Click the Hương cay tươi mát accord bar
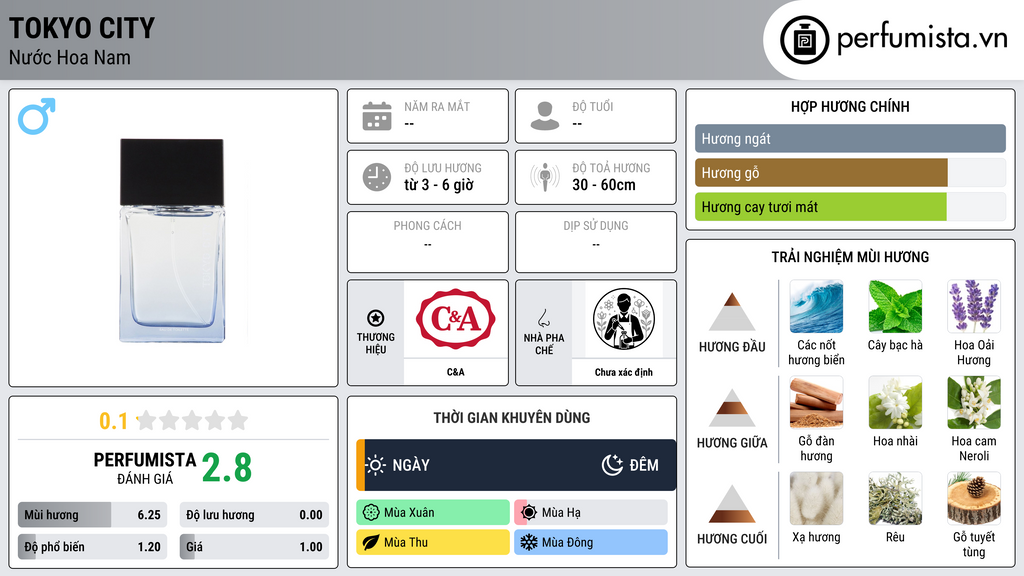The image size is (1024, 576). pyautogui.click(x=850, y=207)
